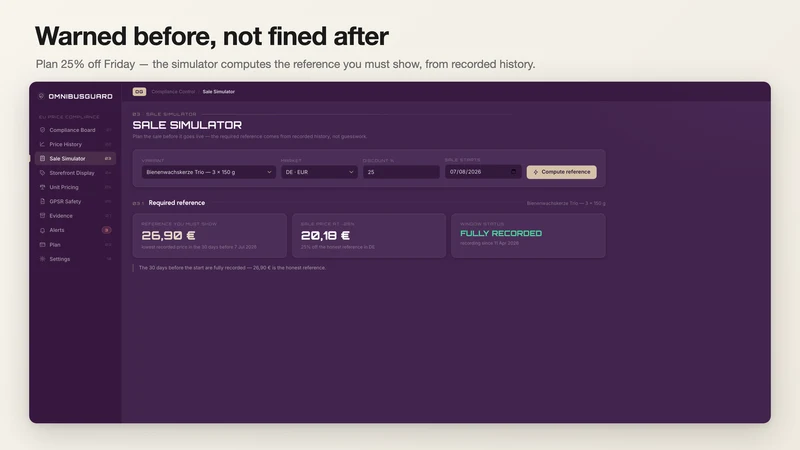Open the Compliance Board icon in sidebar

(42, 130)
